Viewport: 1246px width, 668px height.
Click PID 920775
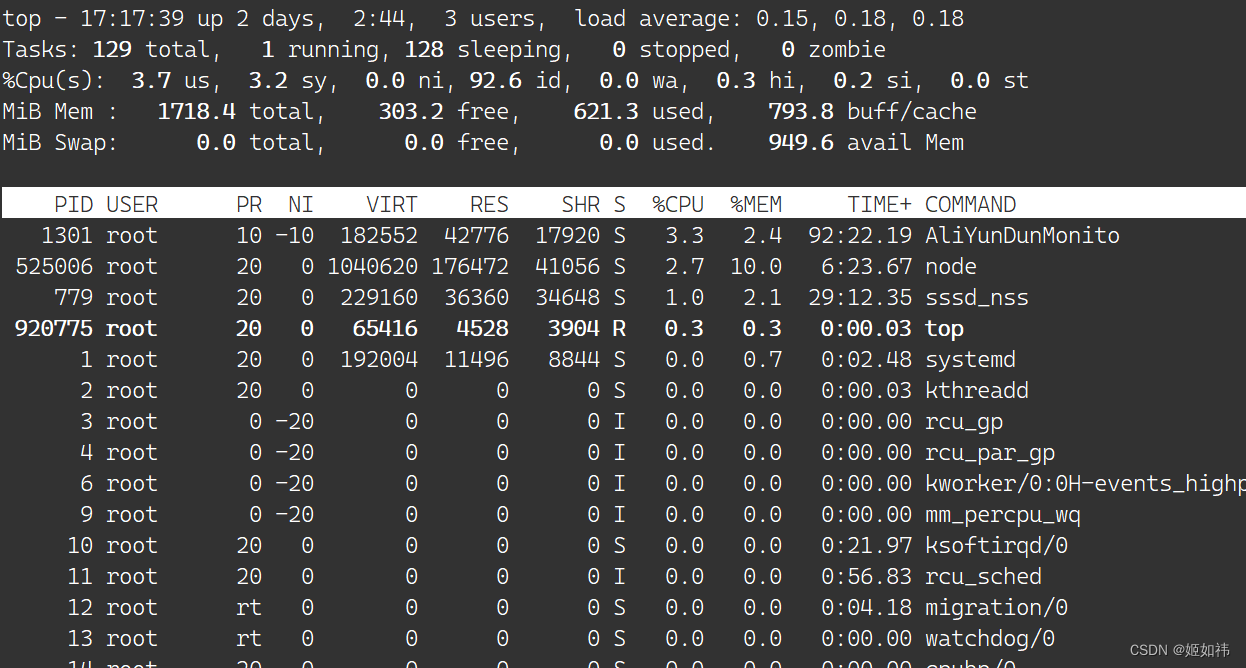[x=54, y=329]
